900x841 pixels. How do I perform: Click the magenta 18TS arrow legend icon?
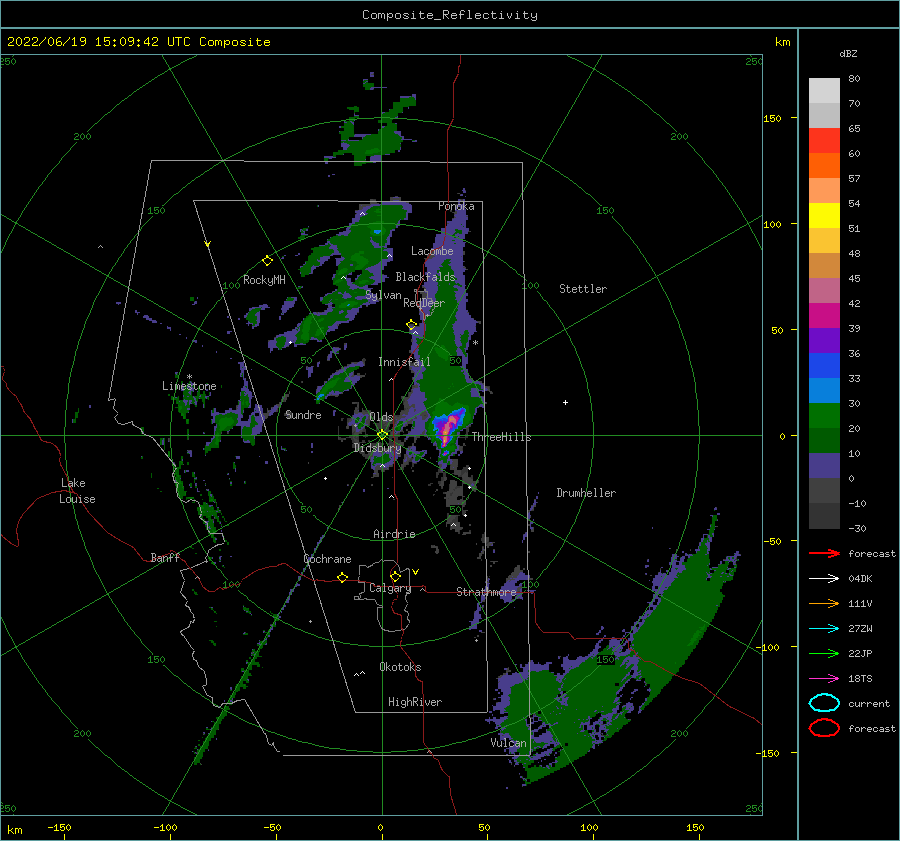point(824,679)
